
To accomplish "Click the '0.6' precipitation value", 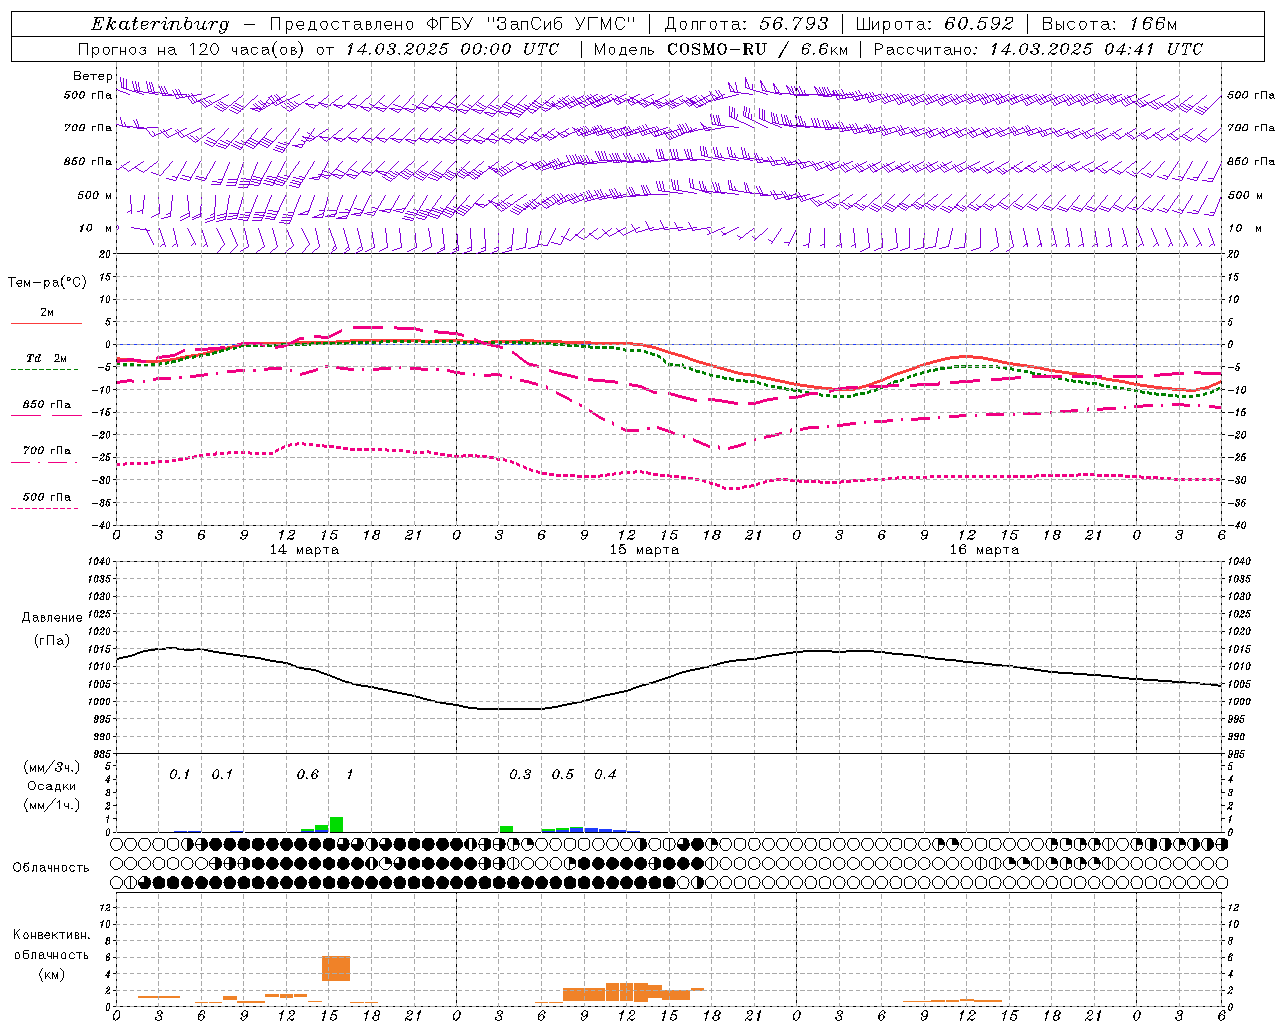I will click(x=308, y=774).
